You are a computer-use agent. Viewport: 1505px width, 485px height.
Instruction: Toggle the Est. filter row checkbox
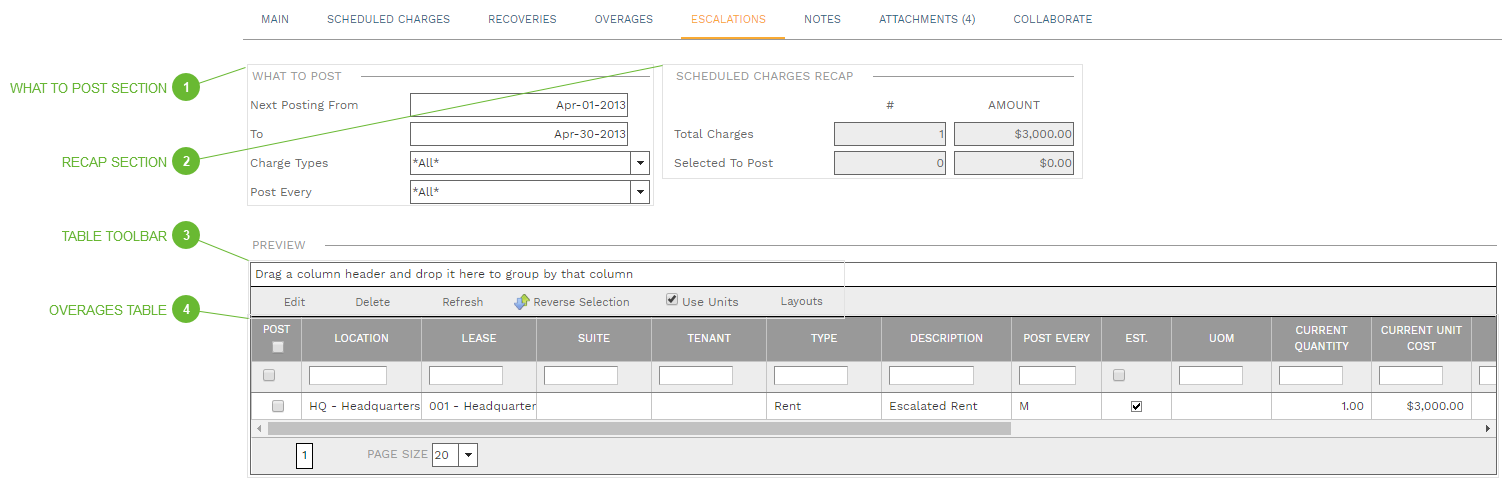(x=1119, y=375)
